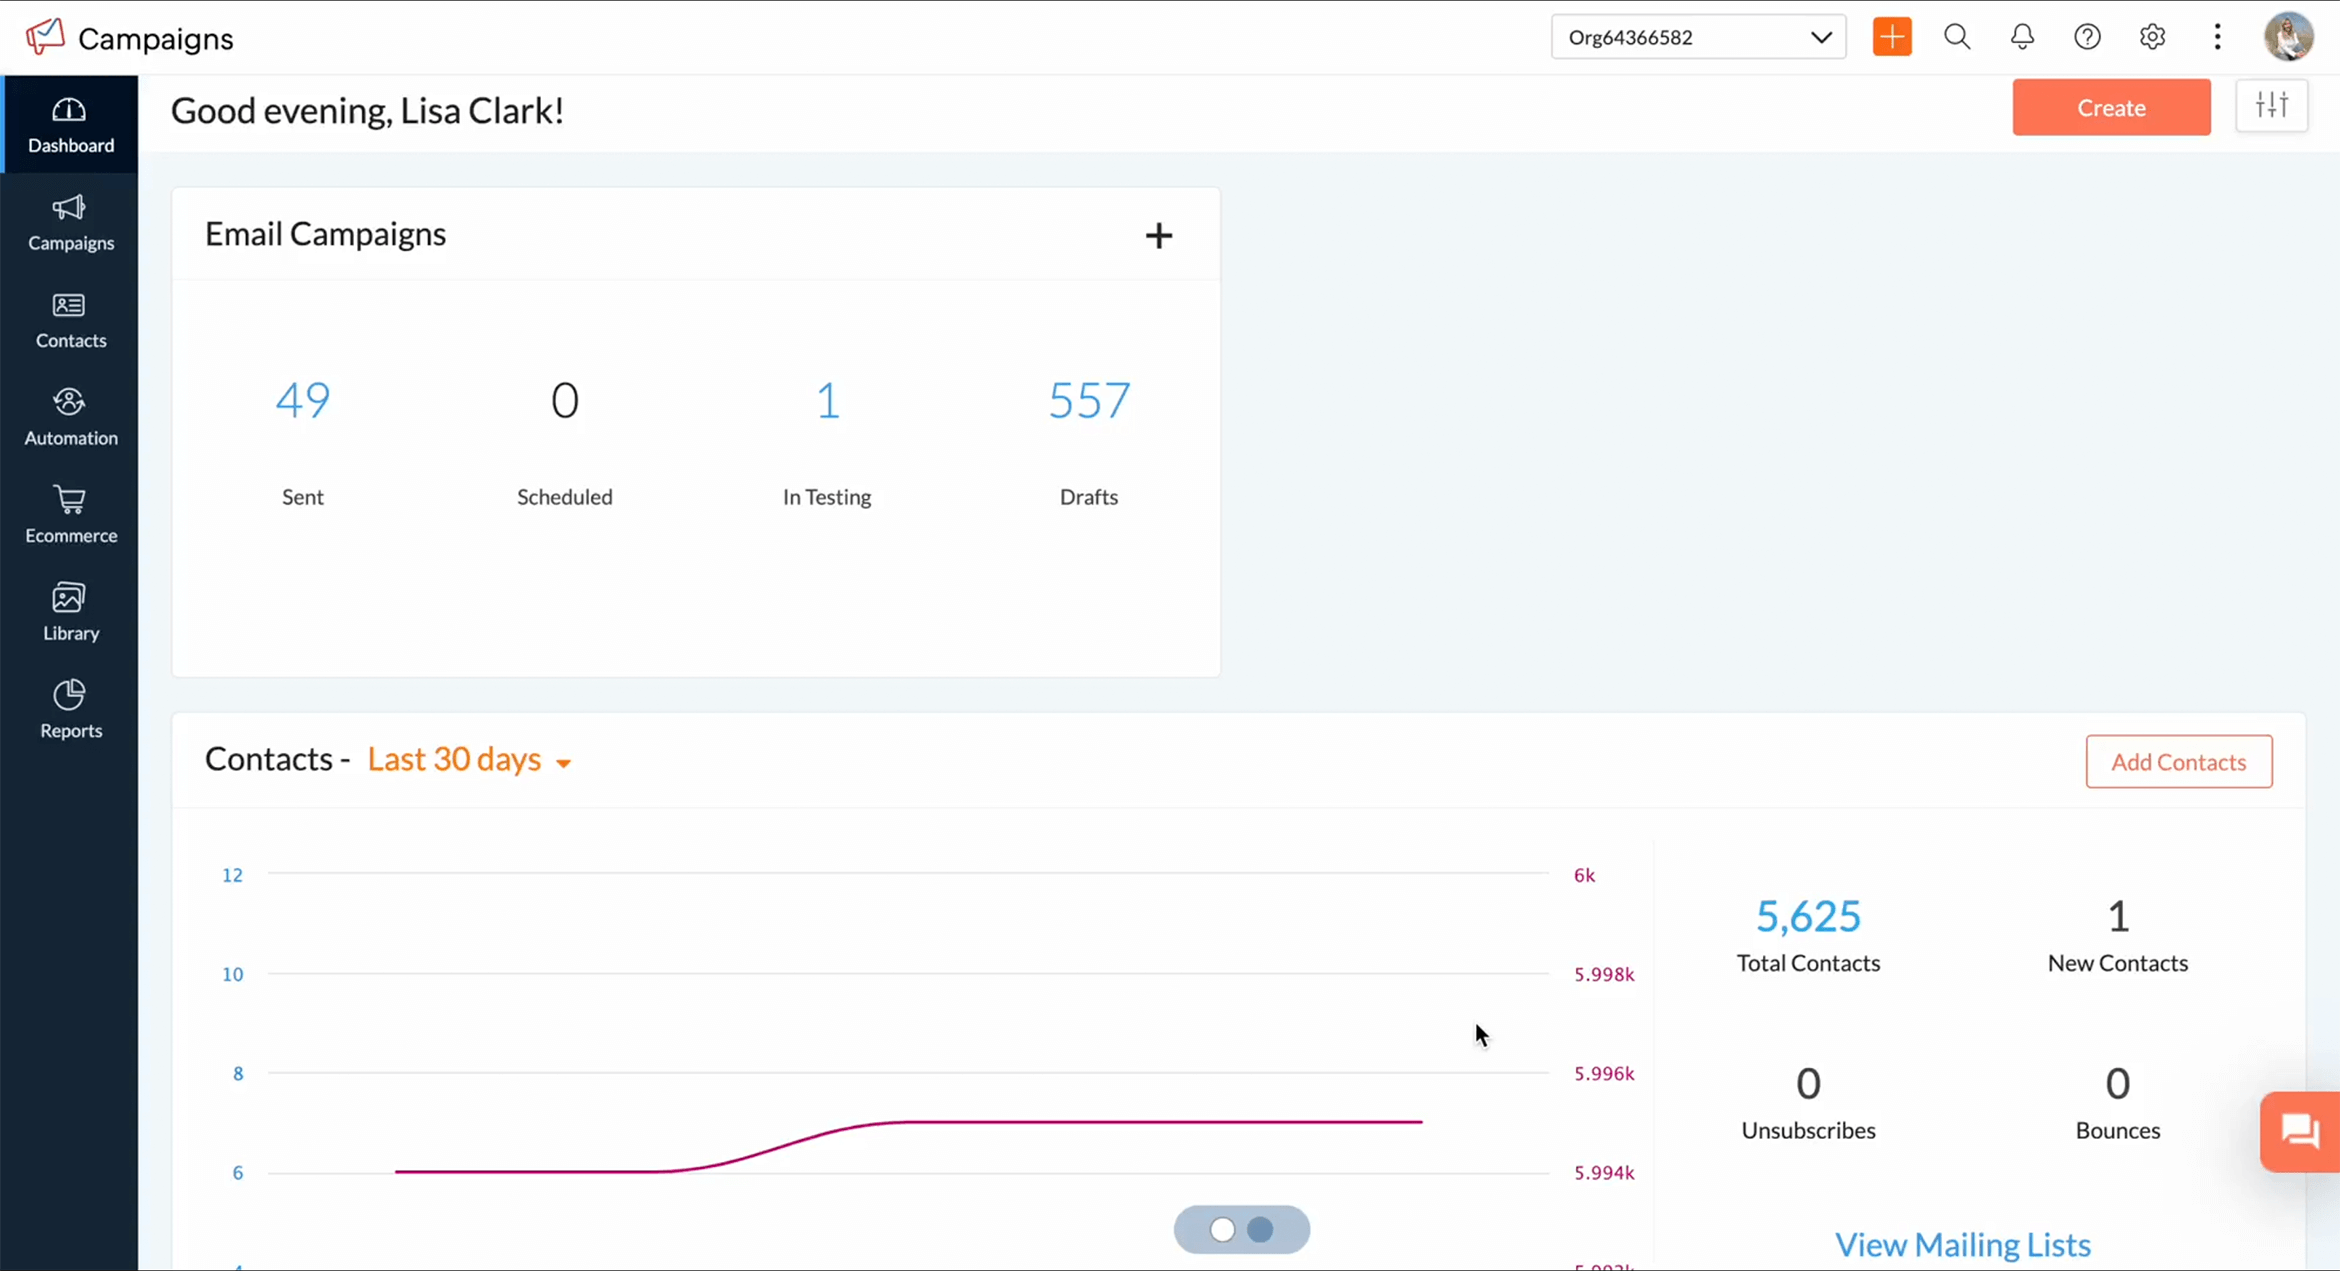The width and height of the screenshot is (2340, 1271).
Task: Open the notifications bell icon
Action: [2022, 37]
